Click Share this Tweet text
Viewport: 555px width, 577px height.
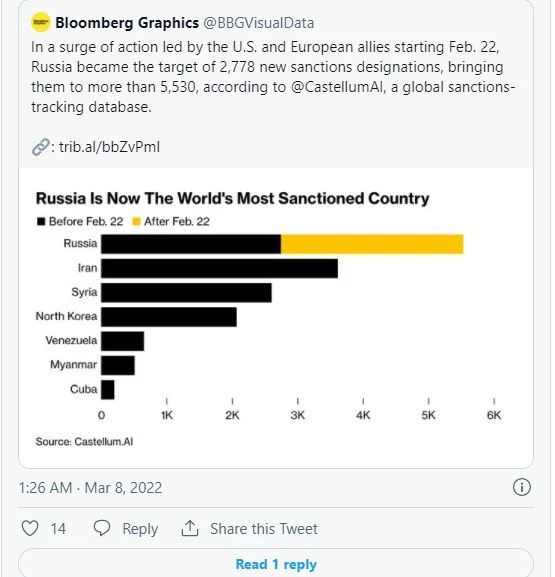click(264, 529)
